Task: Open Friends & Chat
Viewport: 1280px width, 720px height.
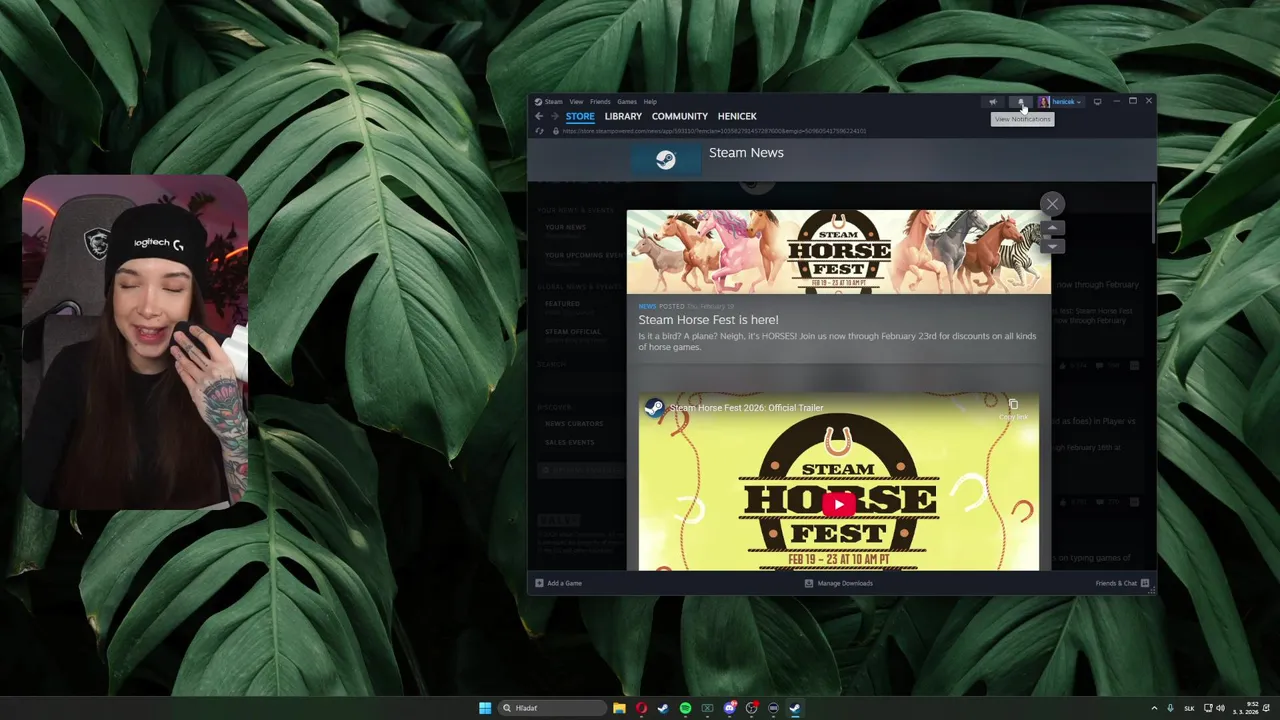Action: click(x=1122, y=583)
